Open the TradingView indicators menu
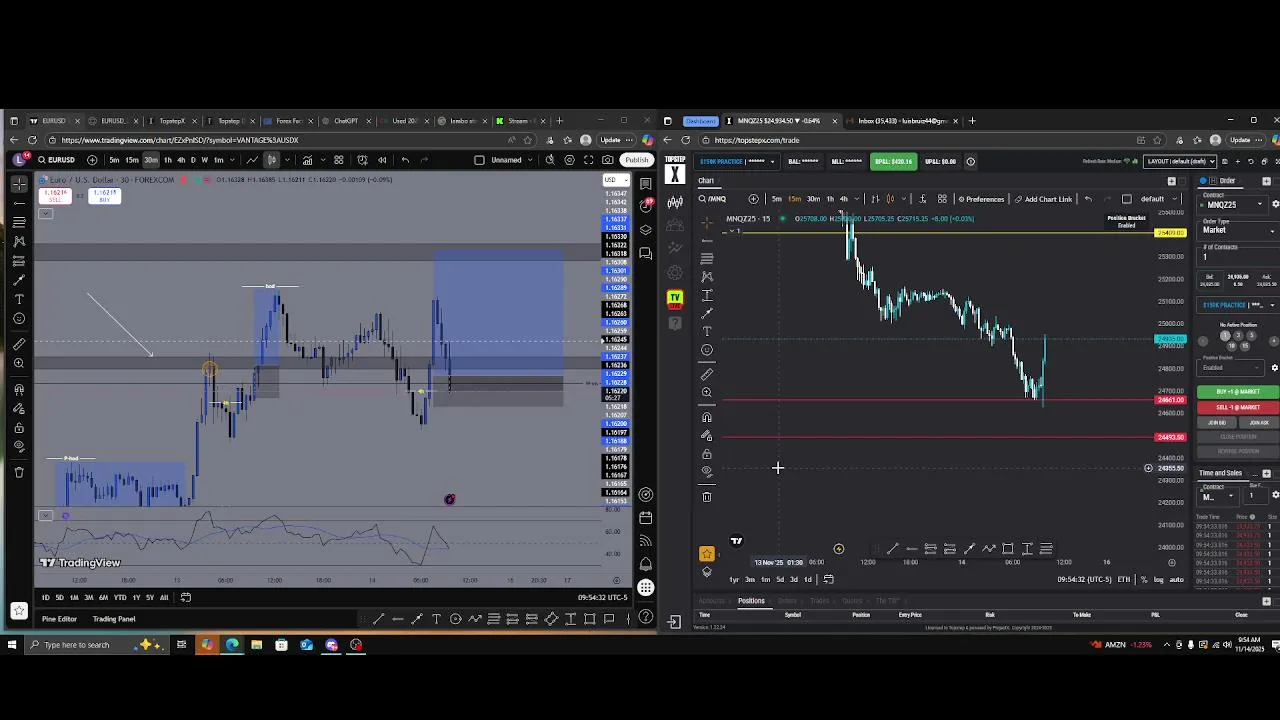The width and height of the screenshot is (1280, 720). pyautogui.click(x=307, y=160)
